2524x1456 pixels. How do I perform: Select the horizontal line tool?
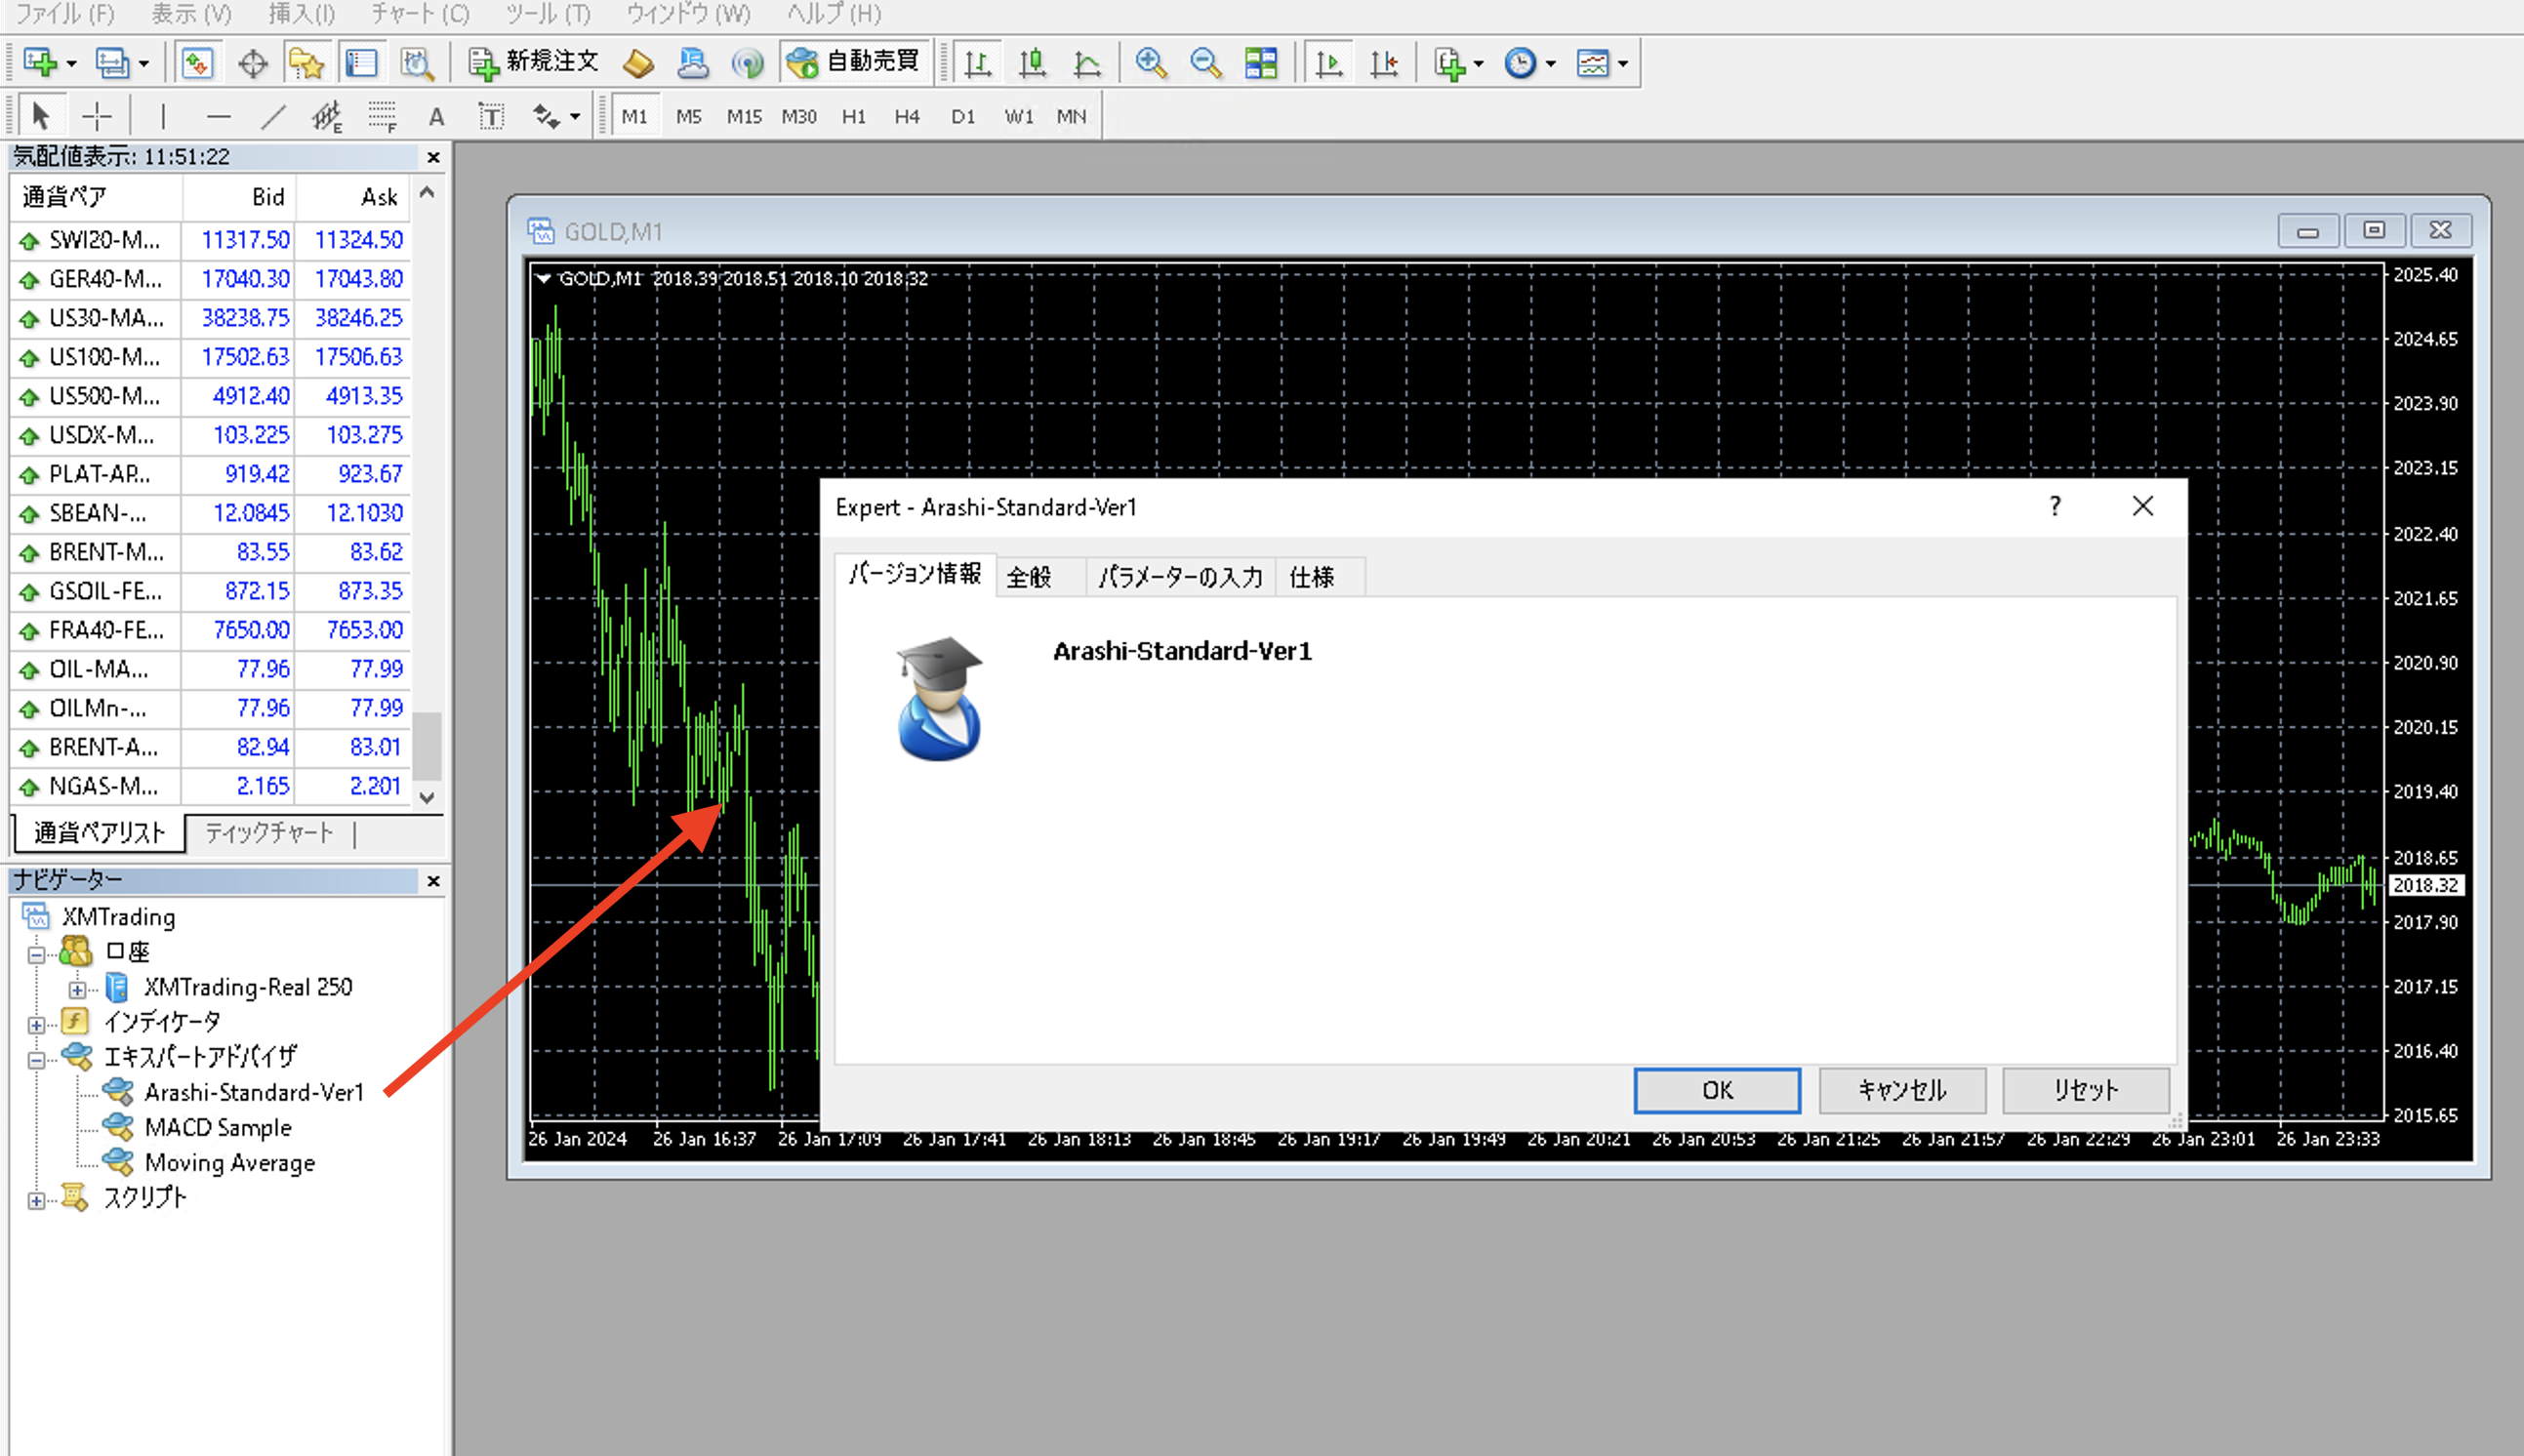218,117
